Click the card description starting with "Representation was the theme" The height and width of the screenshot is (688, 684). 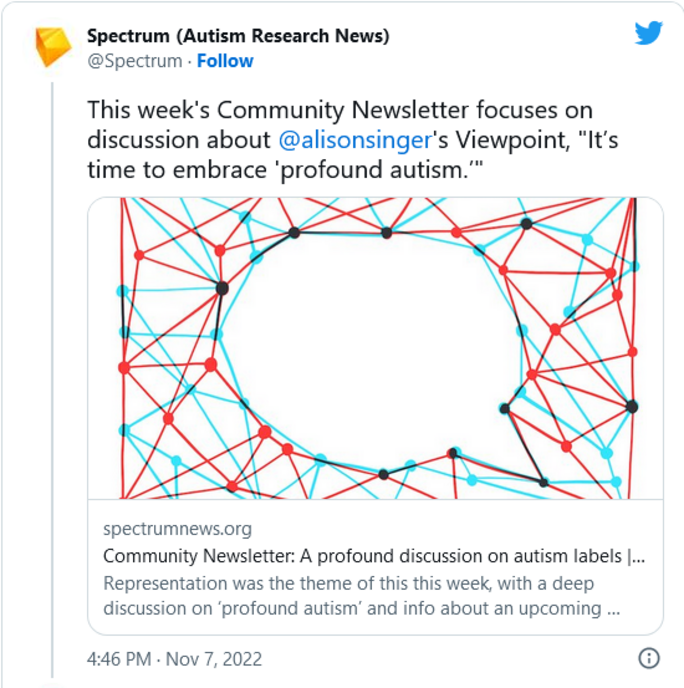coord(362,596)
